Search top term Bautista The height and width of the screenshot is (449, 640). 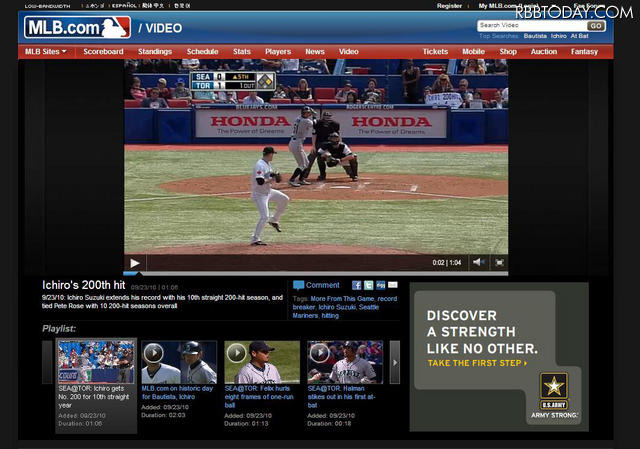pos(535,36)
